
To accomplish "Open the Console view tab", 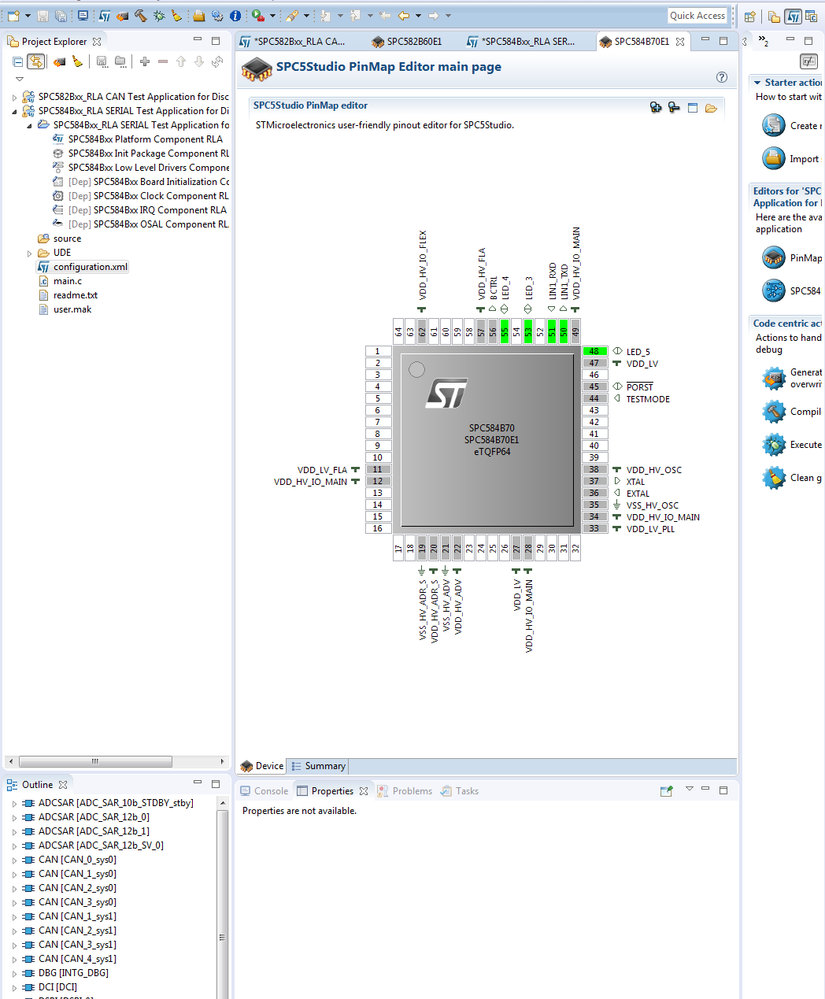I will click(x=264, y=791).
